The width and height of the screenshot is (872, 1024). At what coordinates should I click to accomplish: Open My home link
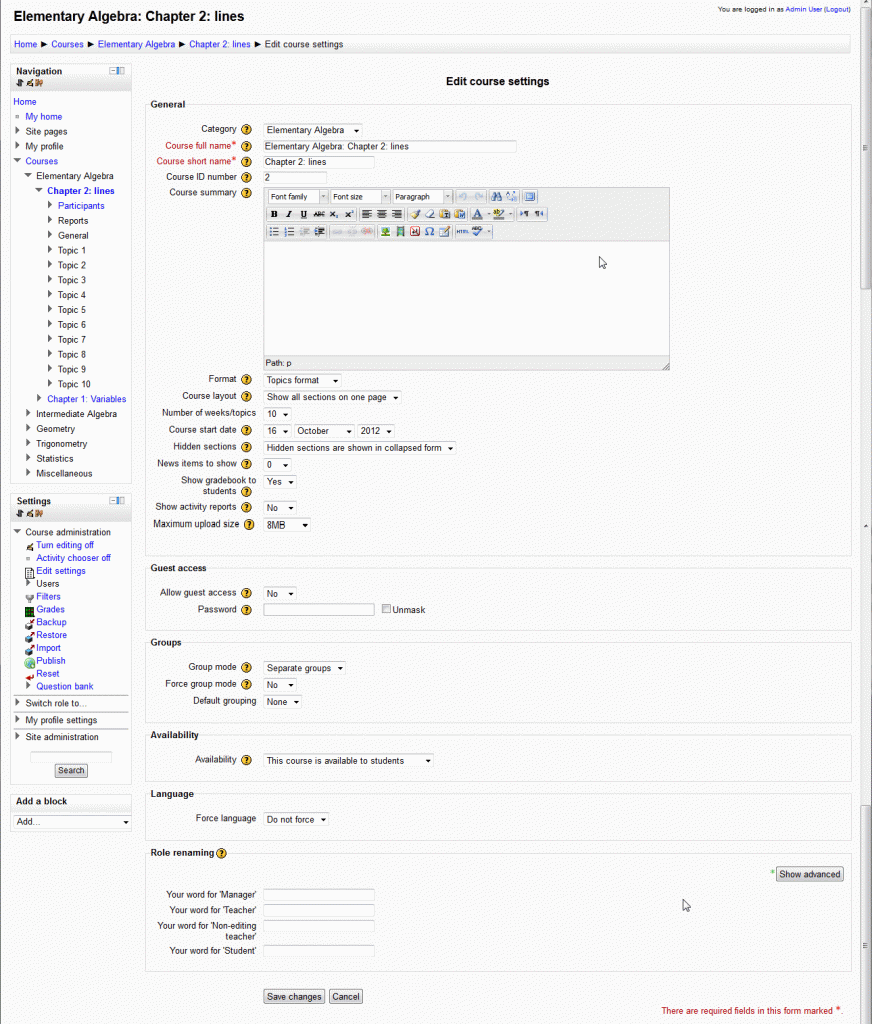[44, 117]
